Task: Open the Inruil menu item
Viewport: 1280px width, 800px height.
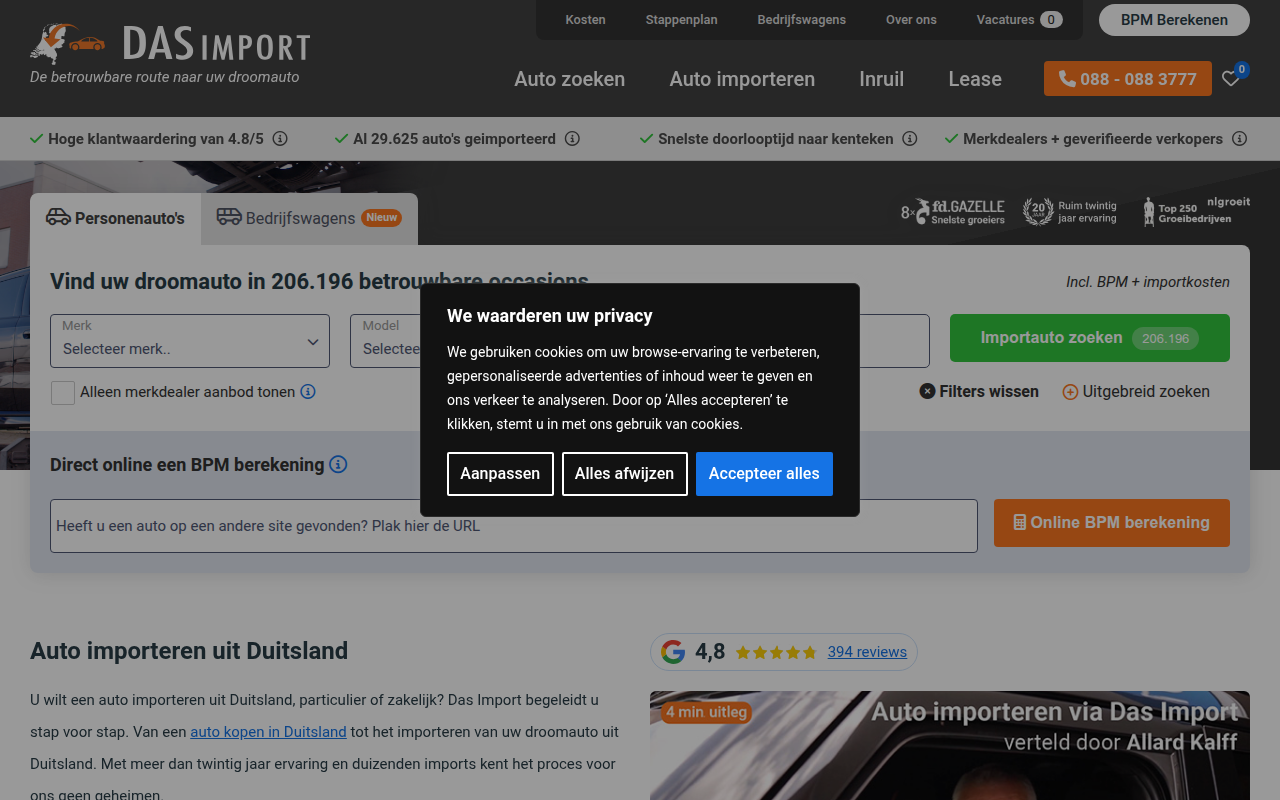Action: click(881, 79)
